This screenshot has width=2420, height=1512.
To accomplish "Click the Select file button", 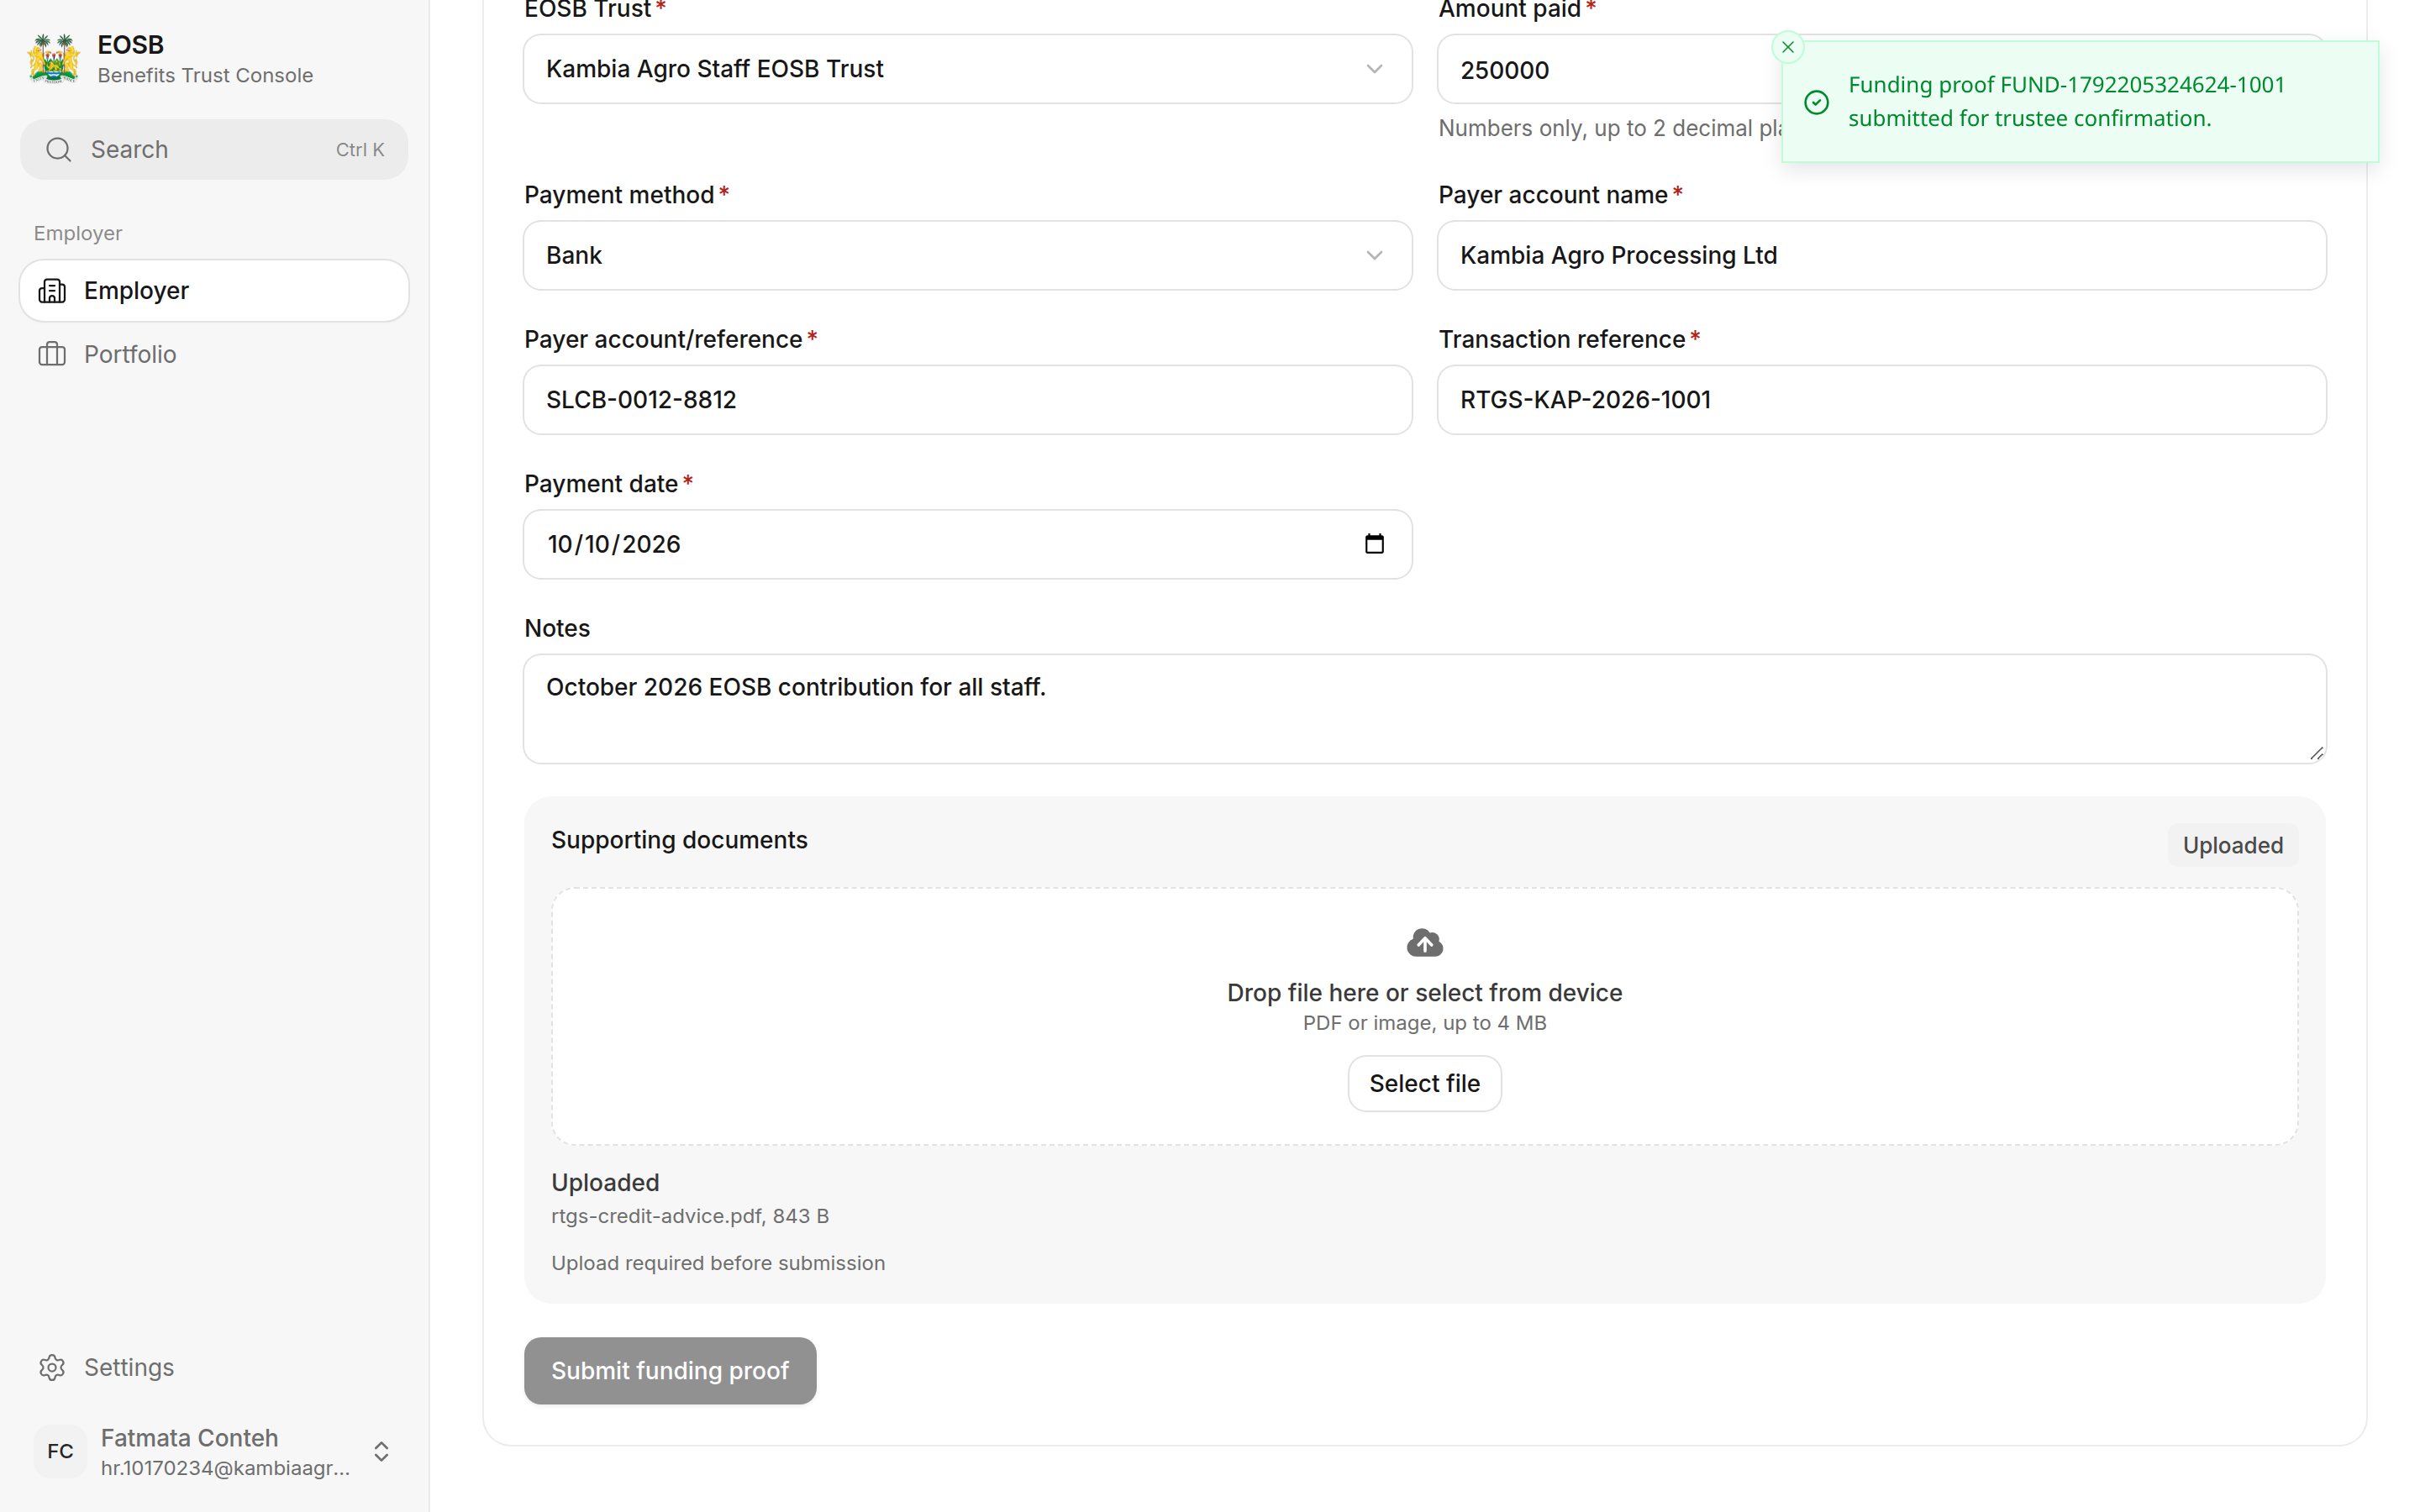I will click(1424, 1083).
